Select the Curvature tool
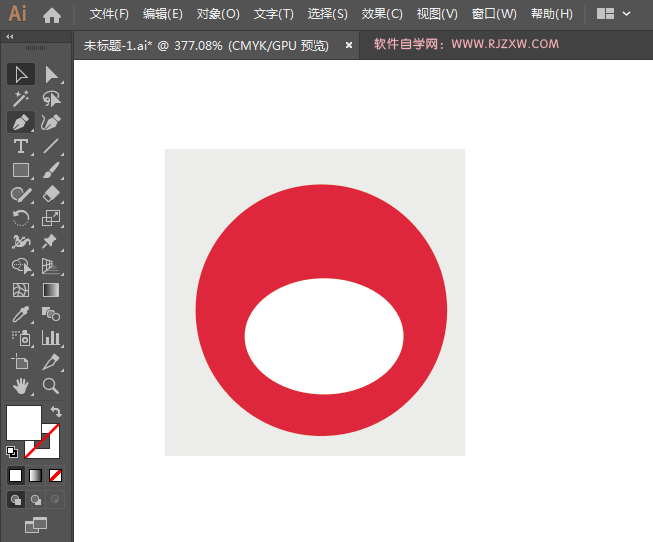This screenshot has width=653, height=542. point(51,122)
